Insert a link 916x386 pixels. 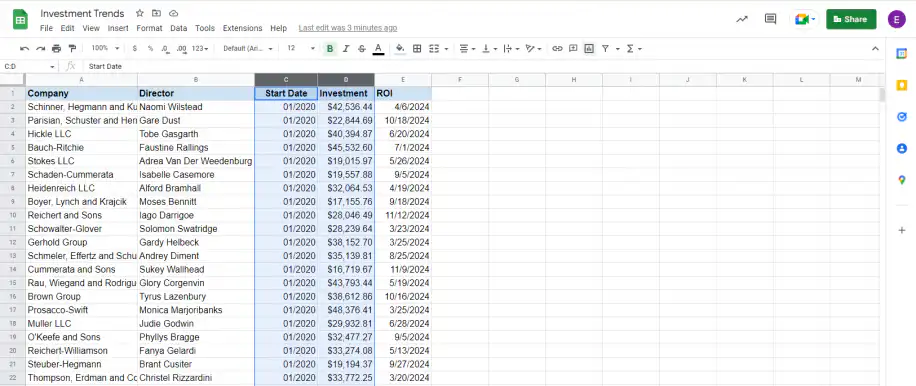(x=557, y=48)
